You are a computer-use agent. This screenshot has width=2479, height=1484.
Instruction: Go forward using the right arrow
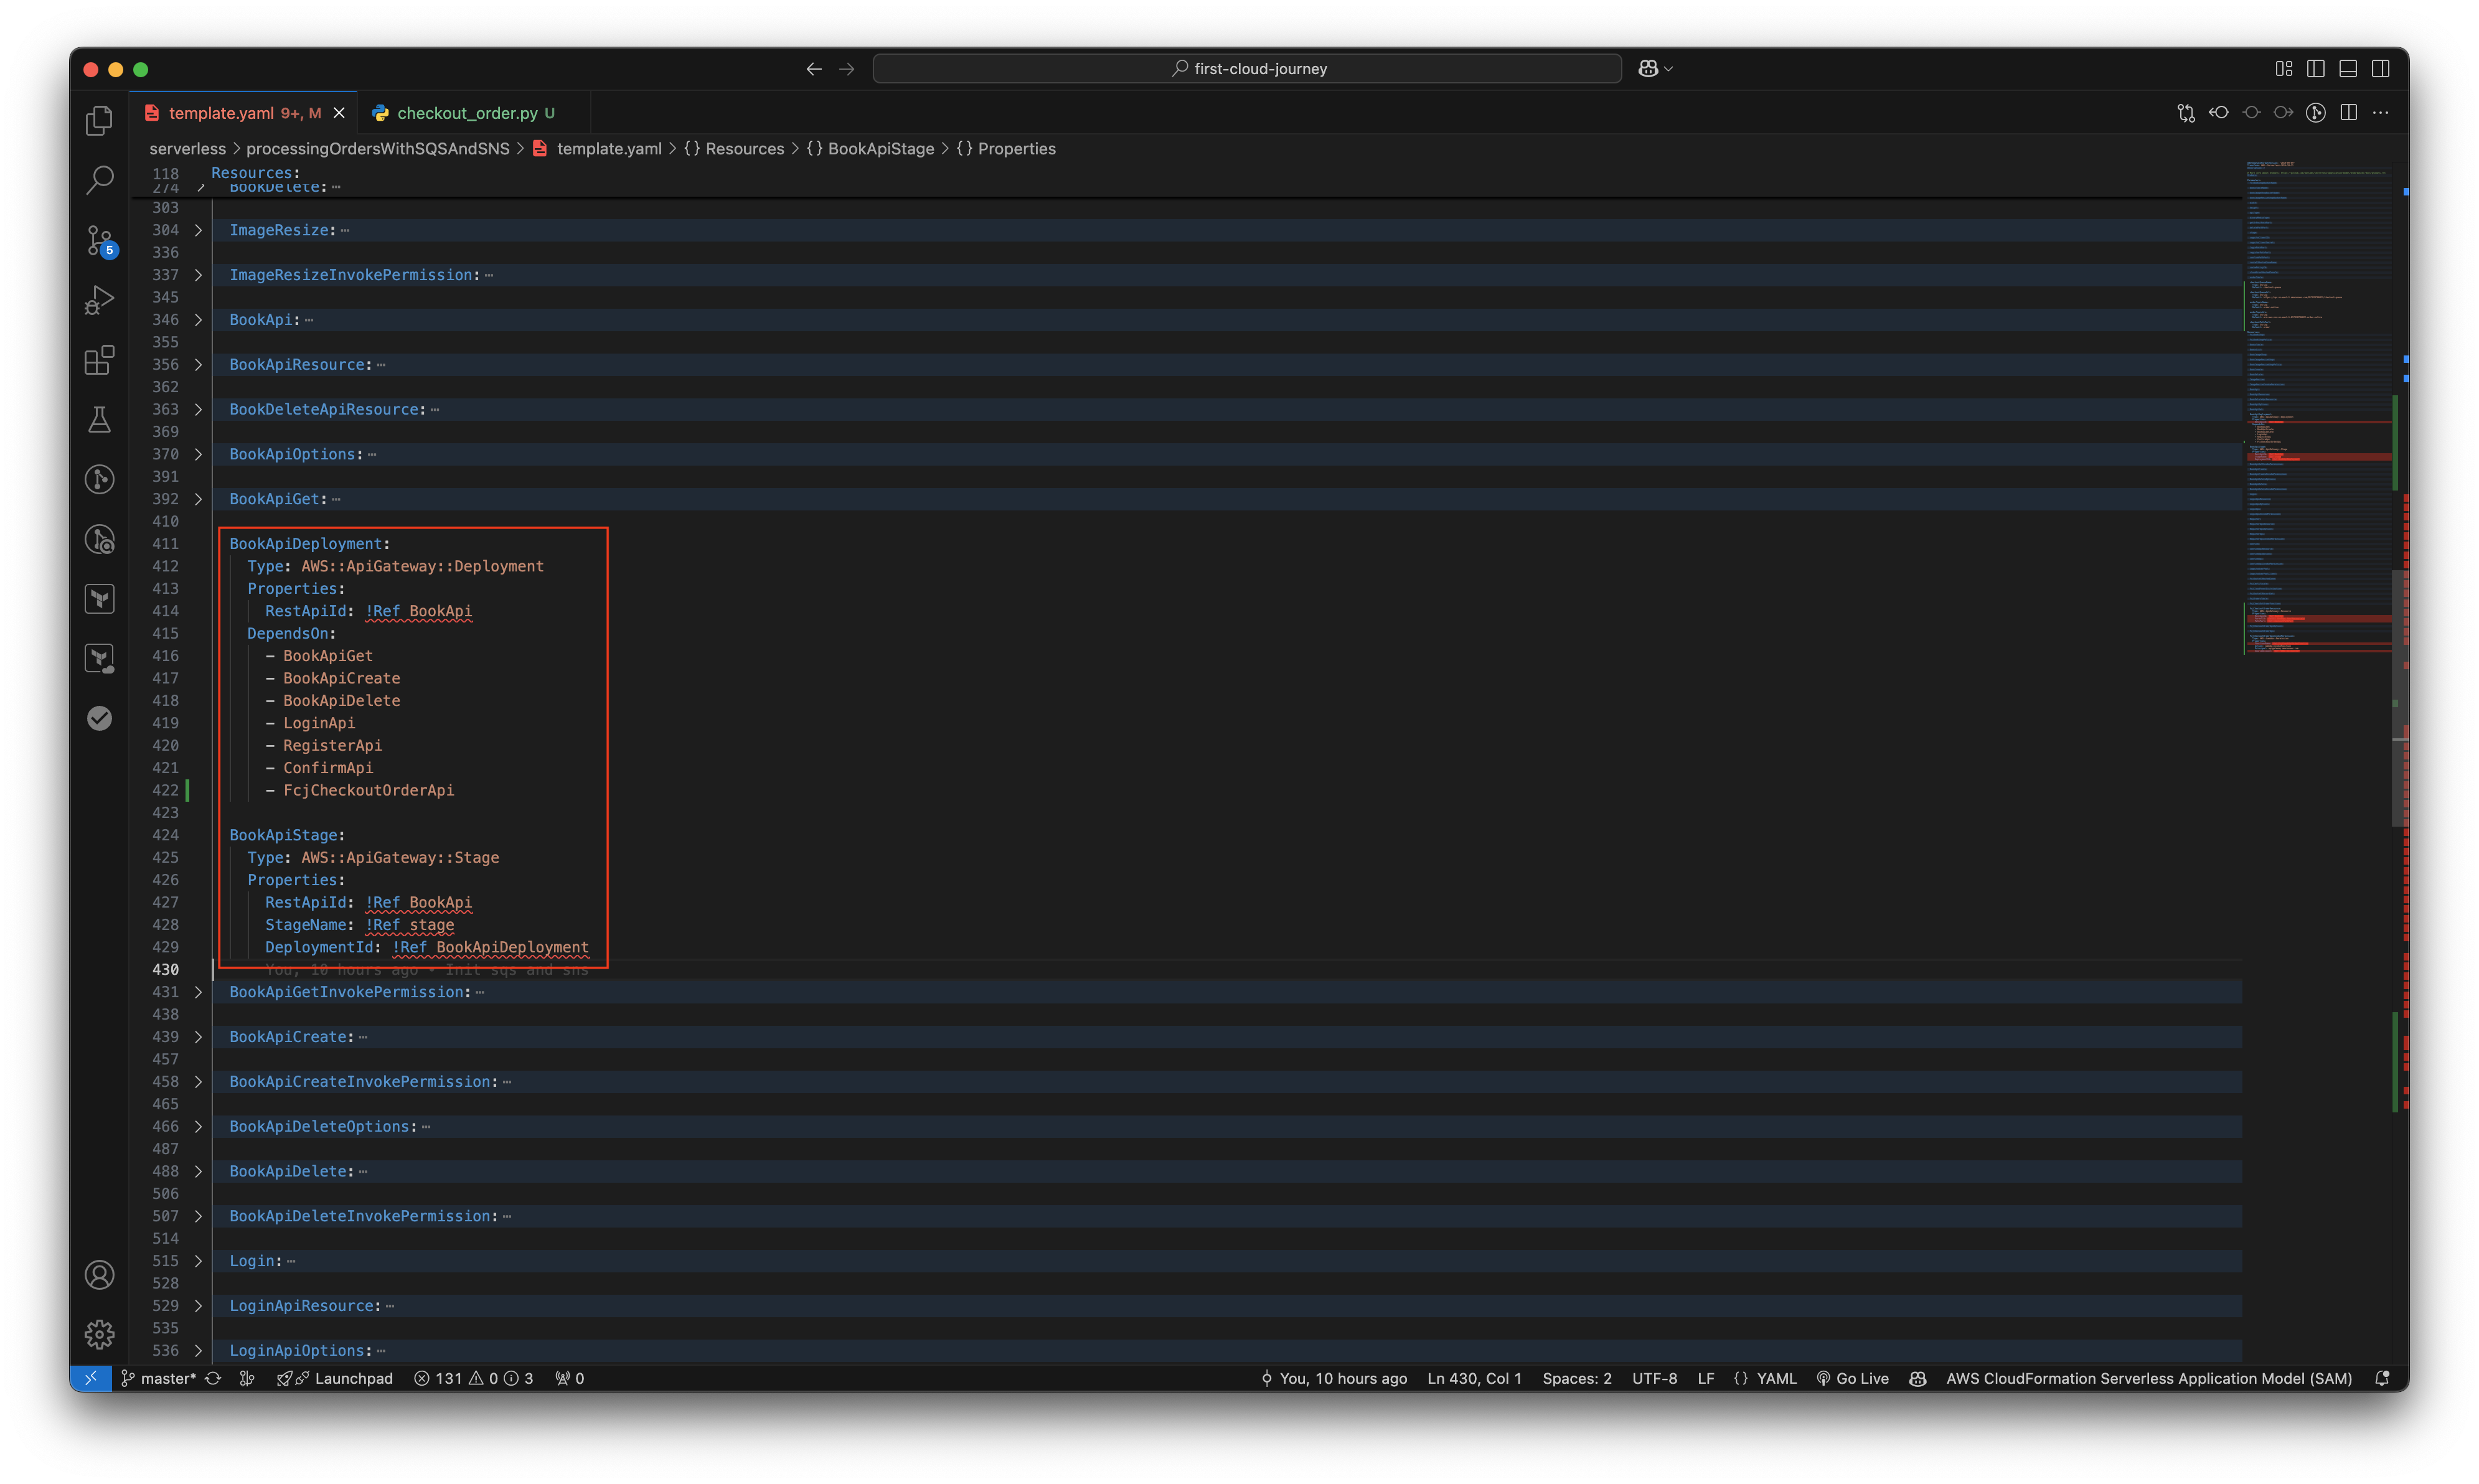847,69
